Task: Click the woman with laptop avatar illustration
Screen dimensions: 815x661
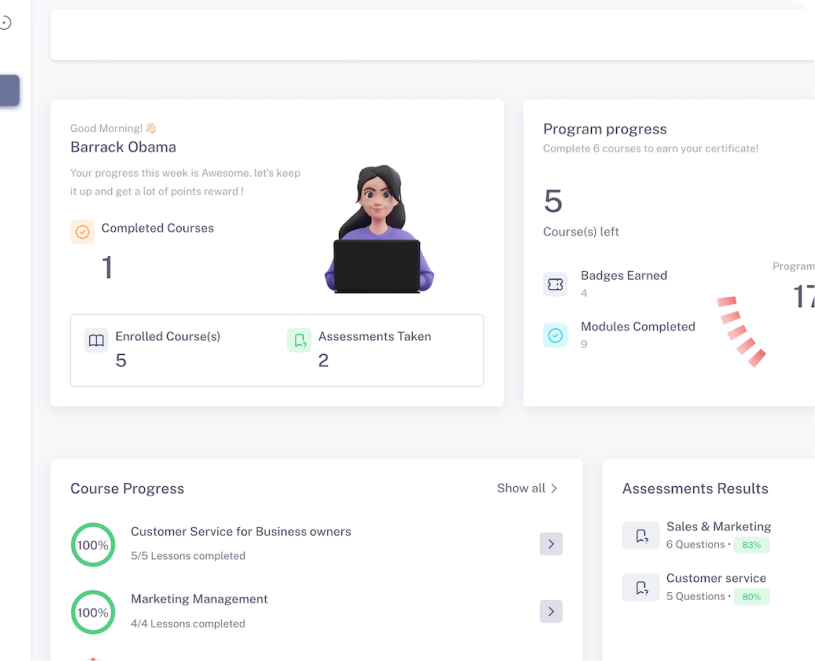Action: coord(376,231)
